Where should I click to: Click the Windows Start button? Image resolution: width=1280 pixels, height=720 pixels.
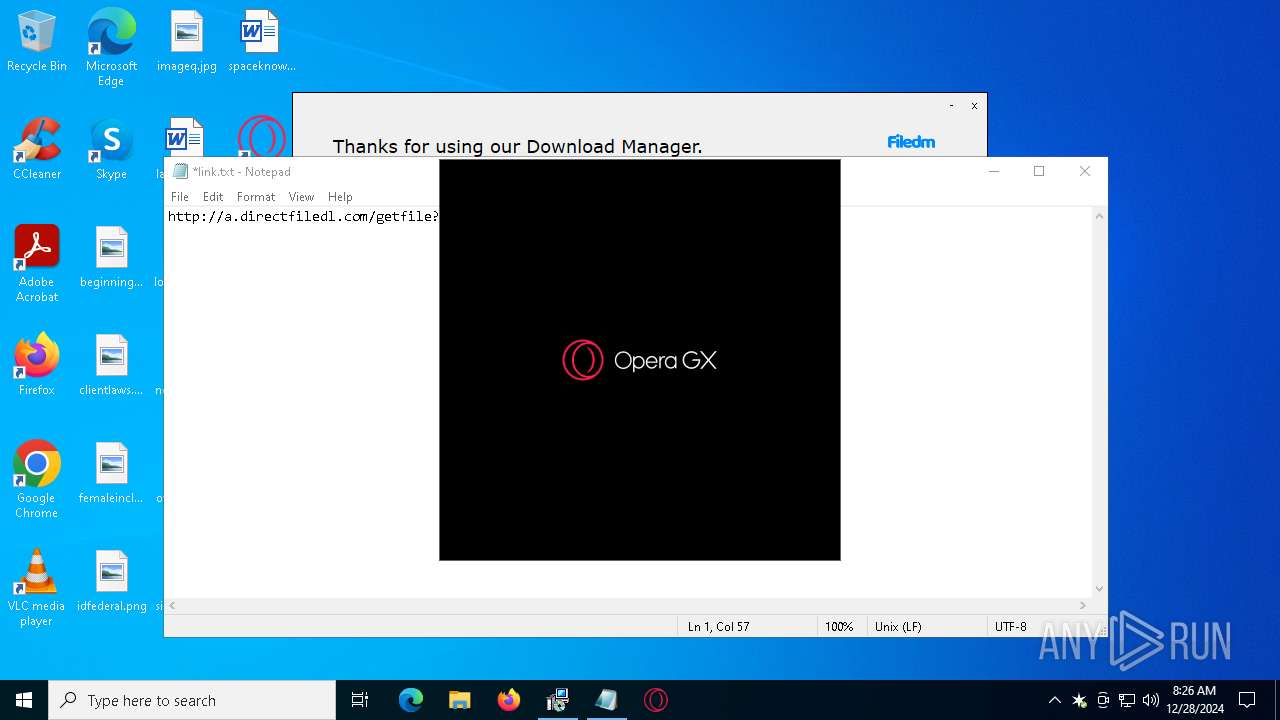pos(24,700)
